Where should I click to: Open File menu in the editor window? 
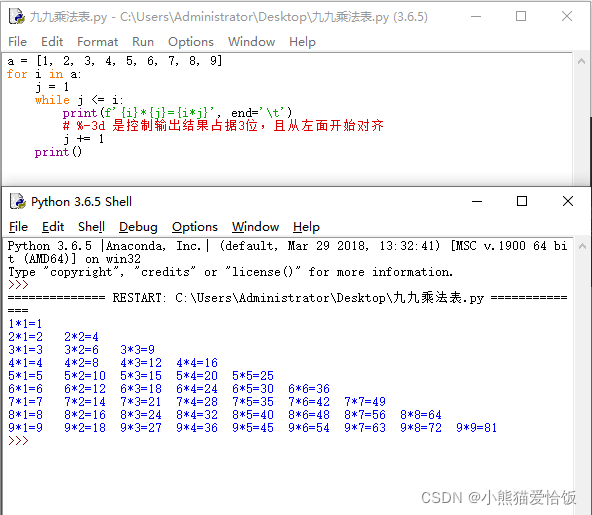pos(17,42)
